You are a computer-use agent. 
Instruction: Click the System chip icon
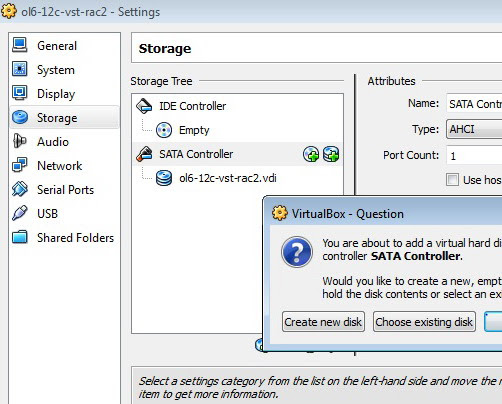coord(20,69)
